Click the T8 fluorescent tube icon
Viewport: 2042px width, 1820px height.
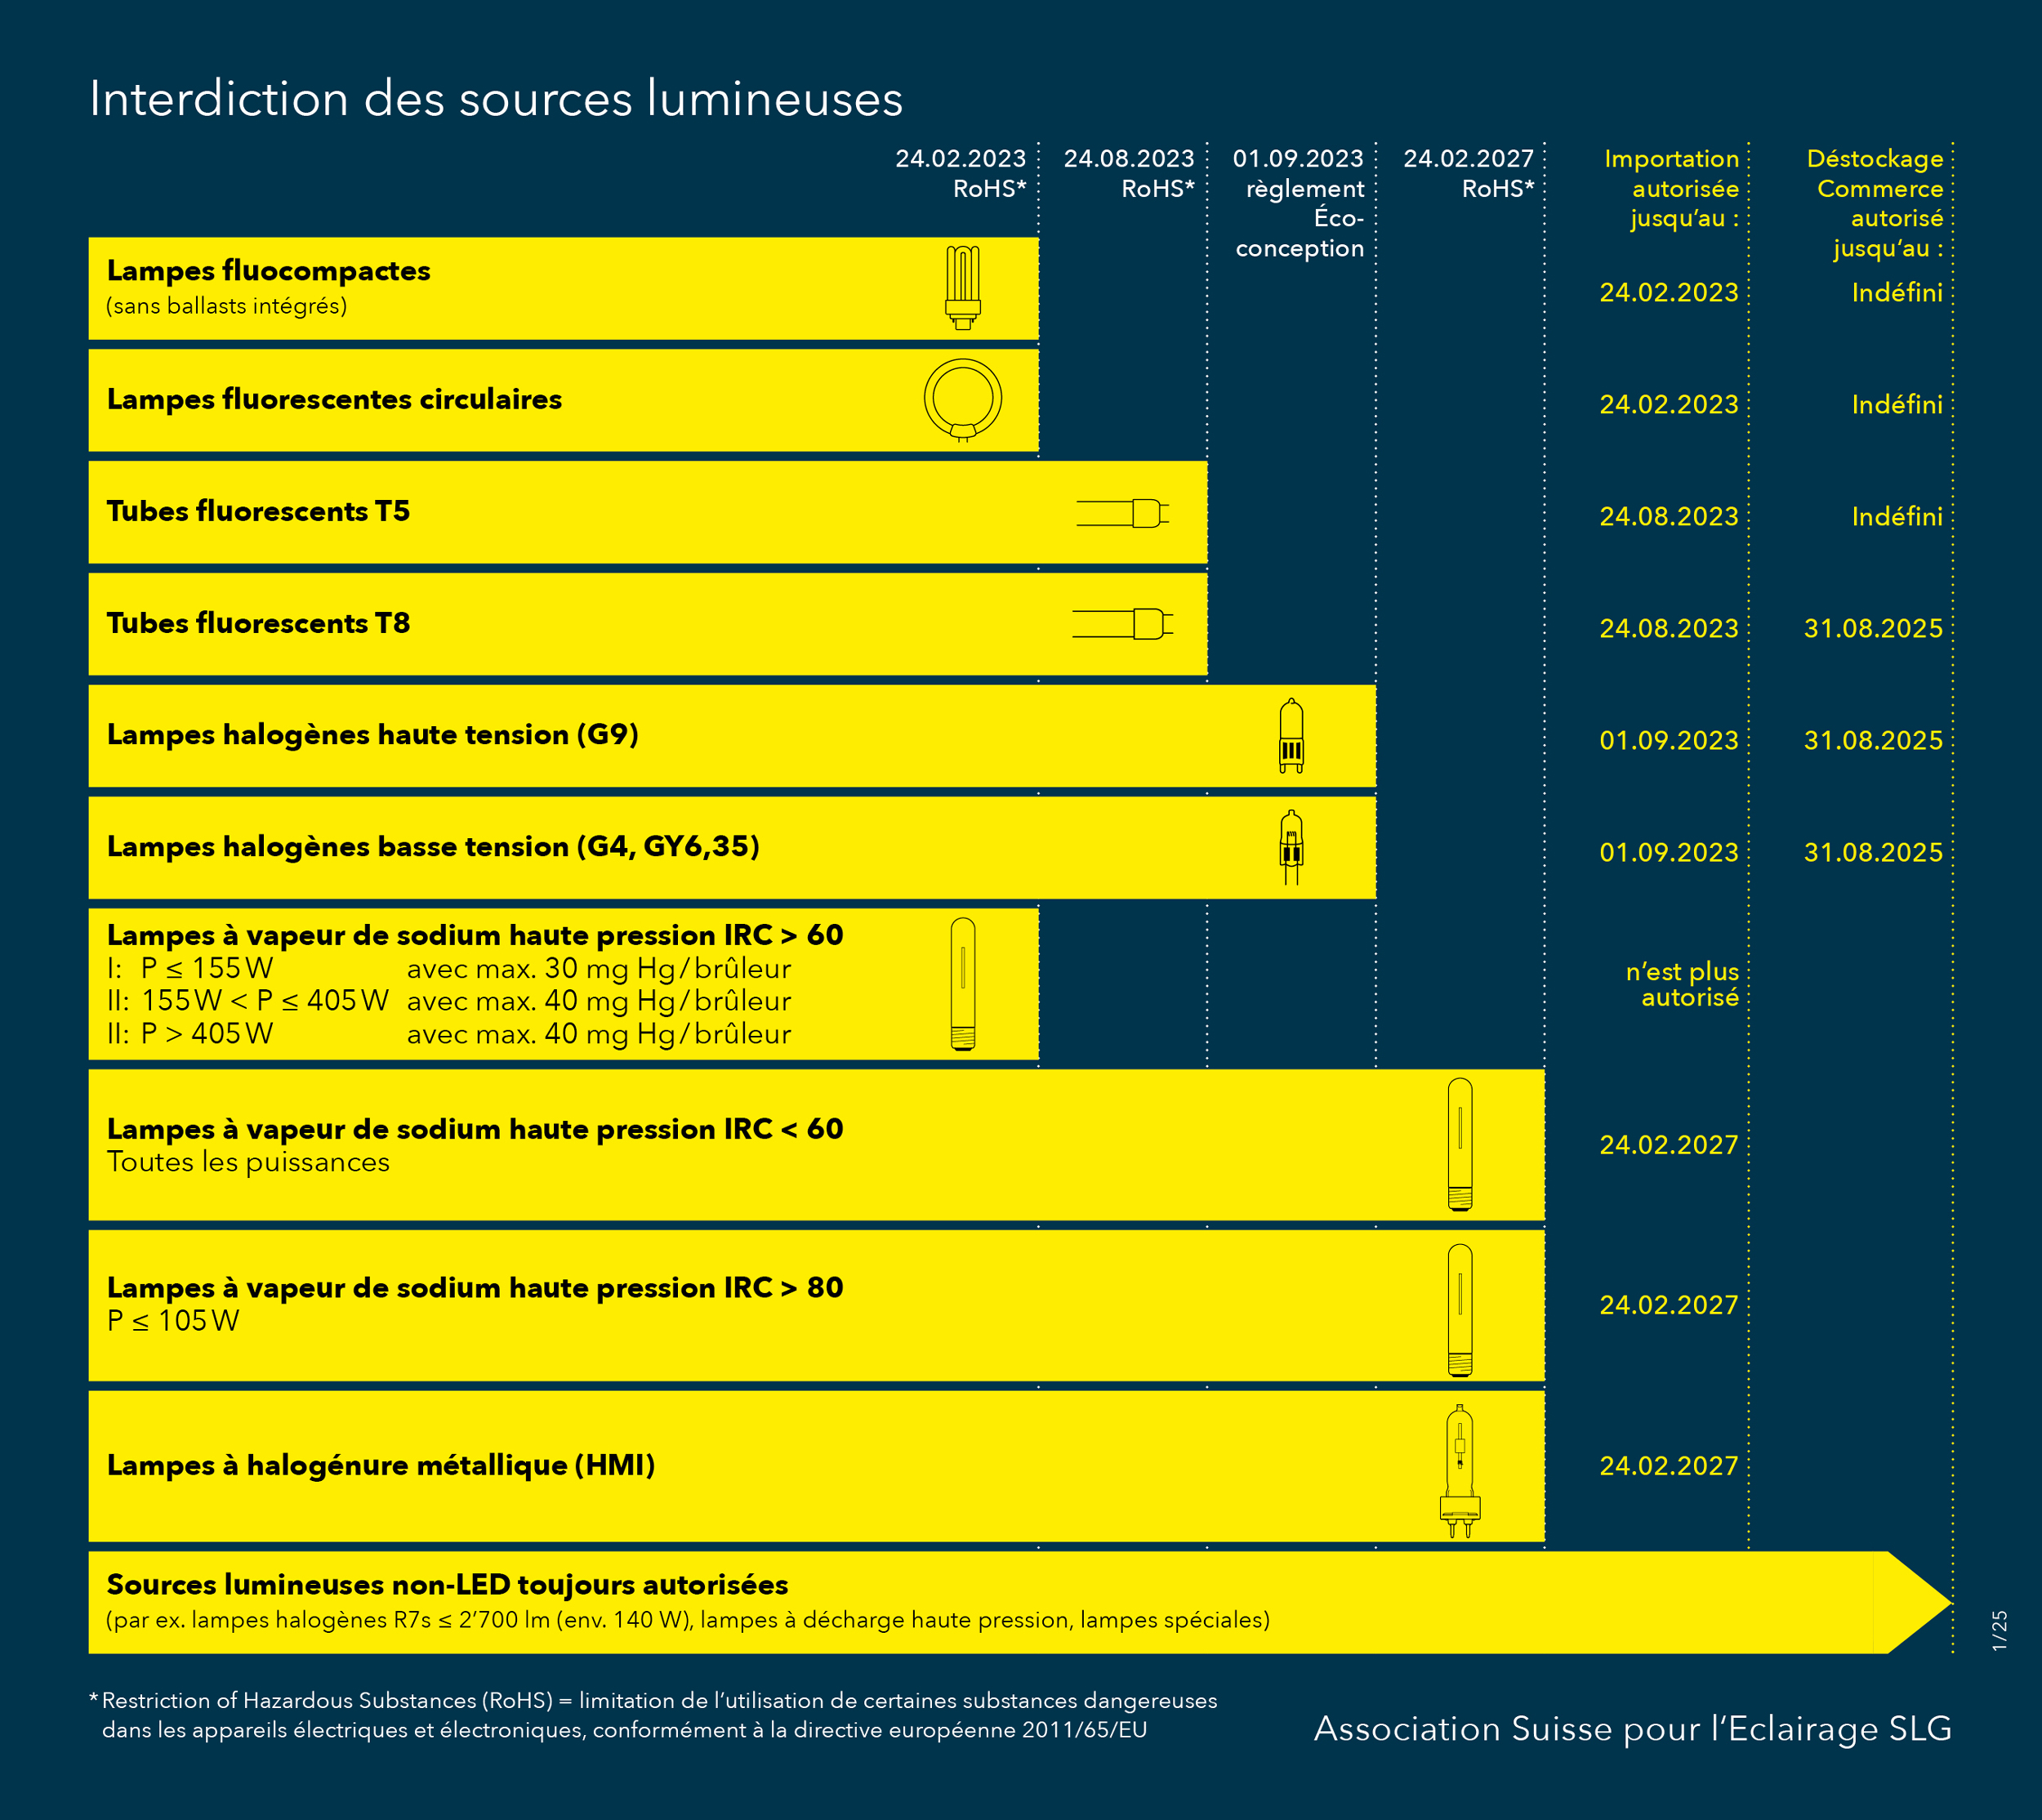coord(1122,624)
